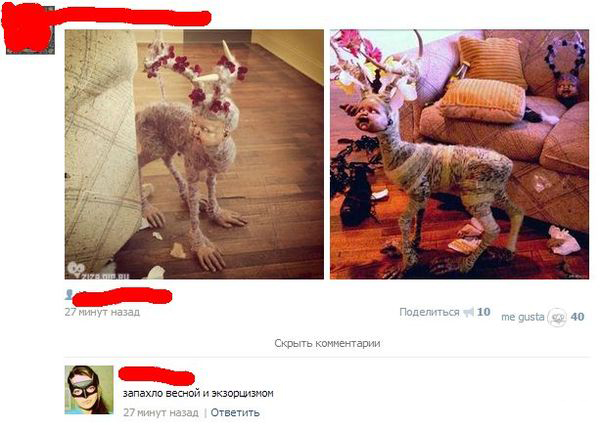Click the Поделиться share link
The height and width of the screenshot is (429, 600).
pos(429,312)
